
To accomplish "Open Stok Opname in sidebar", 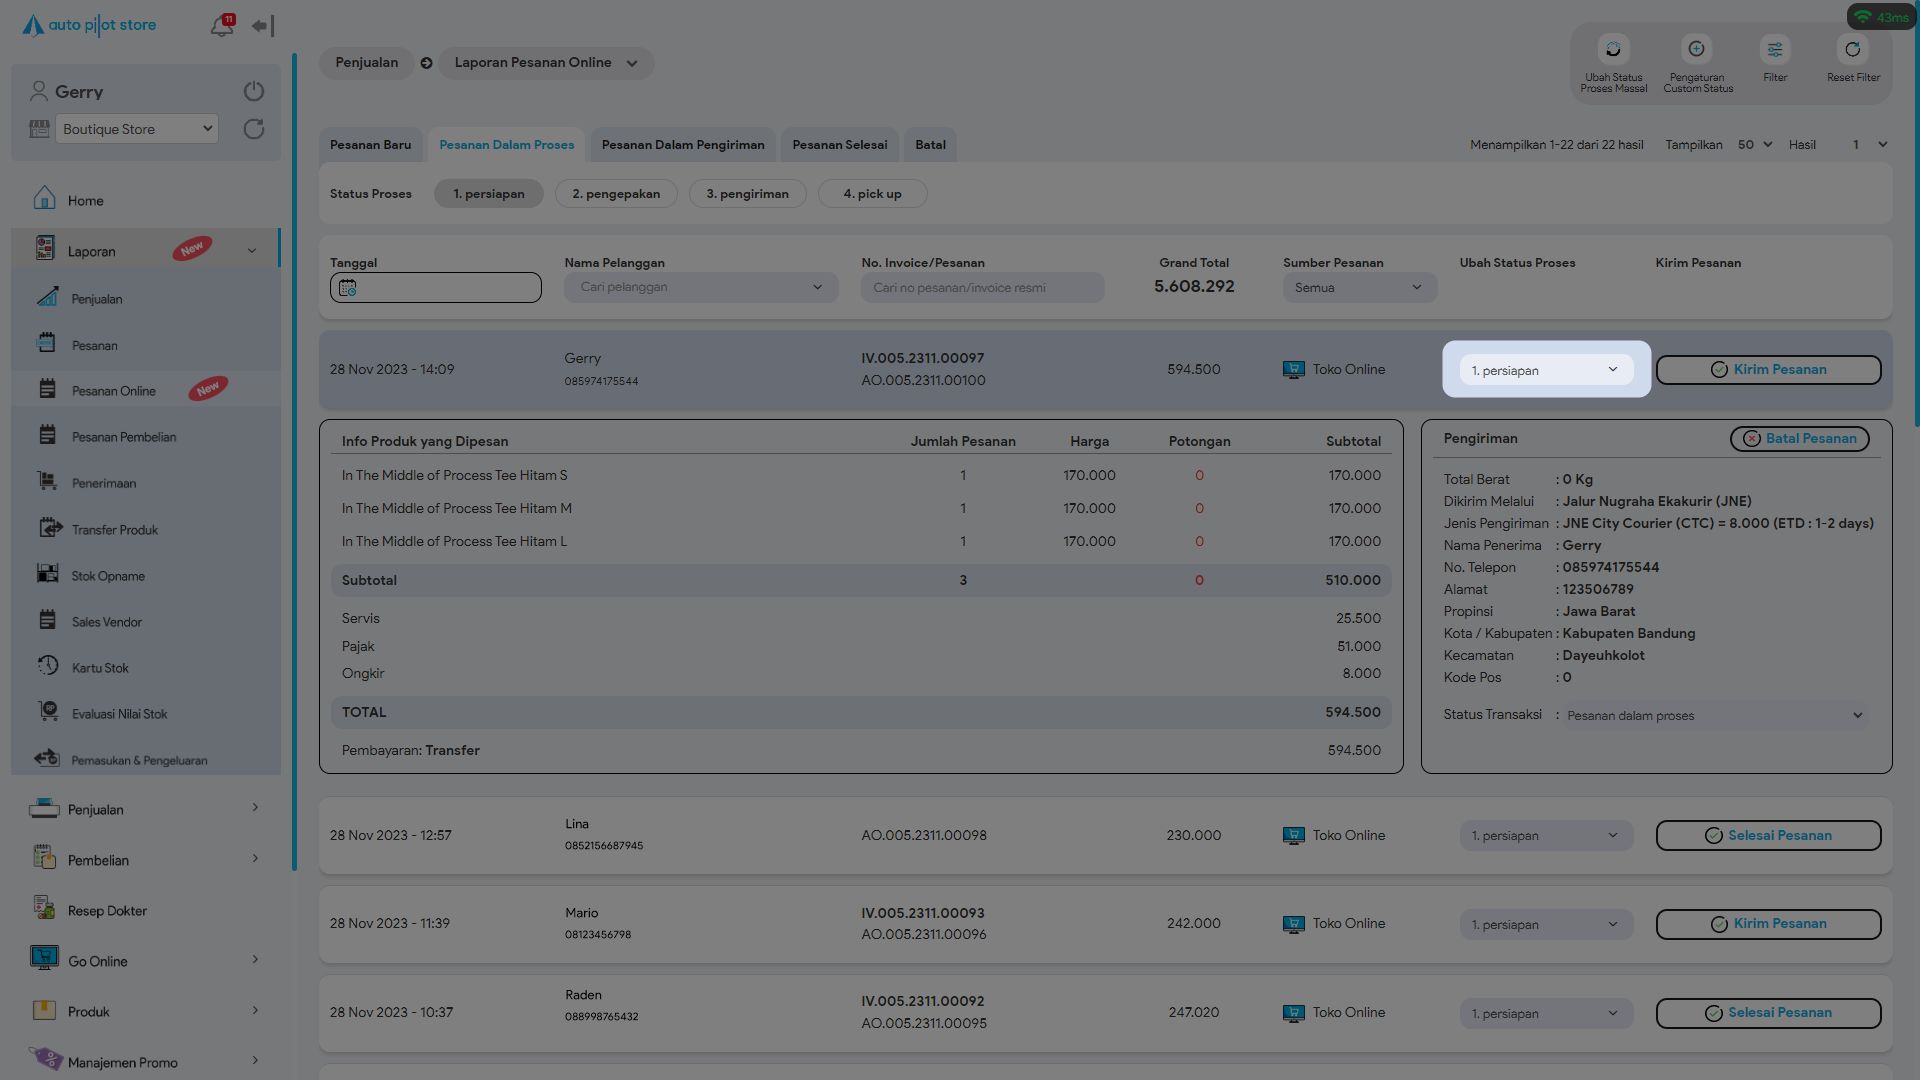I will [108, 576].
